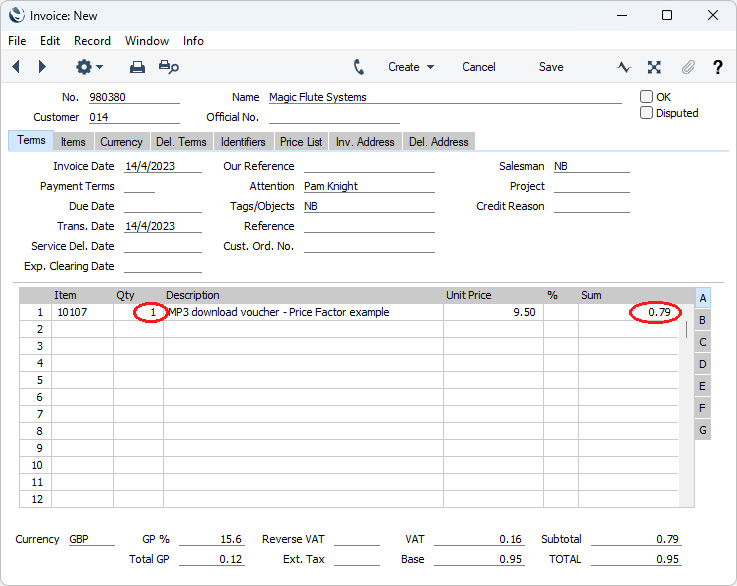Click the Service Del. Date field

point(163,246)
